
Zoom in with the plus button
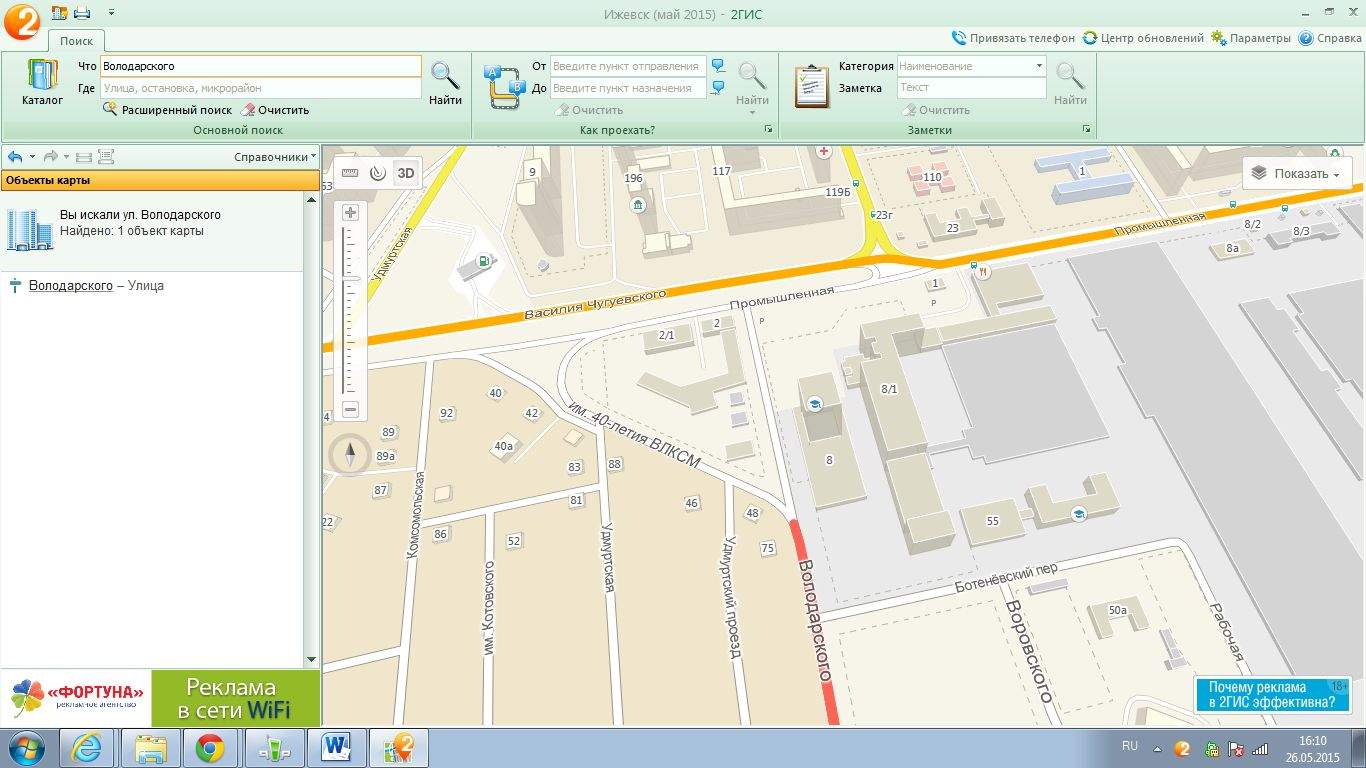tap(350, 212)
